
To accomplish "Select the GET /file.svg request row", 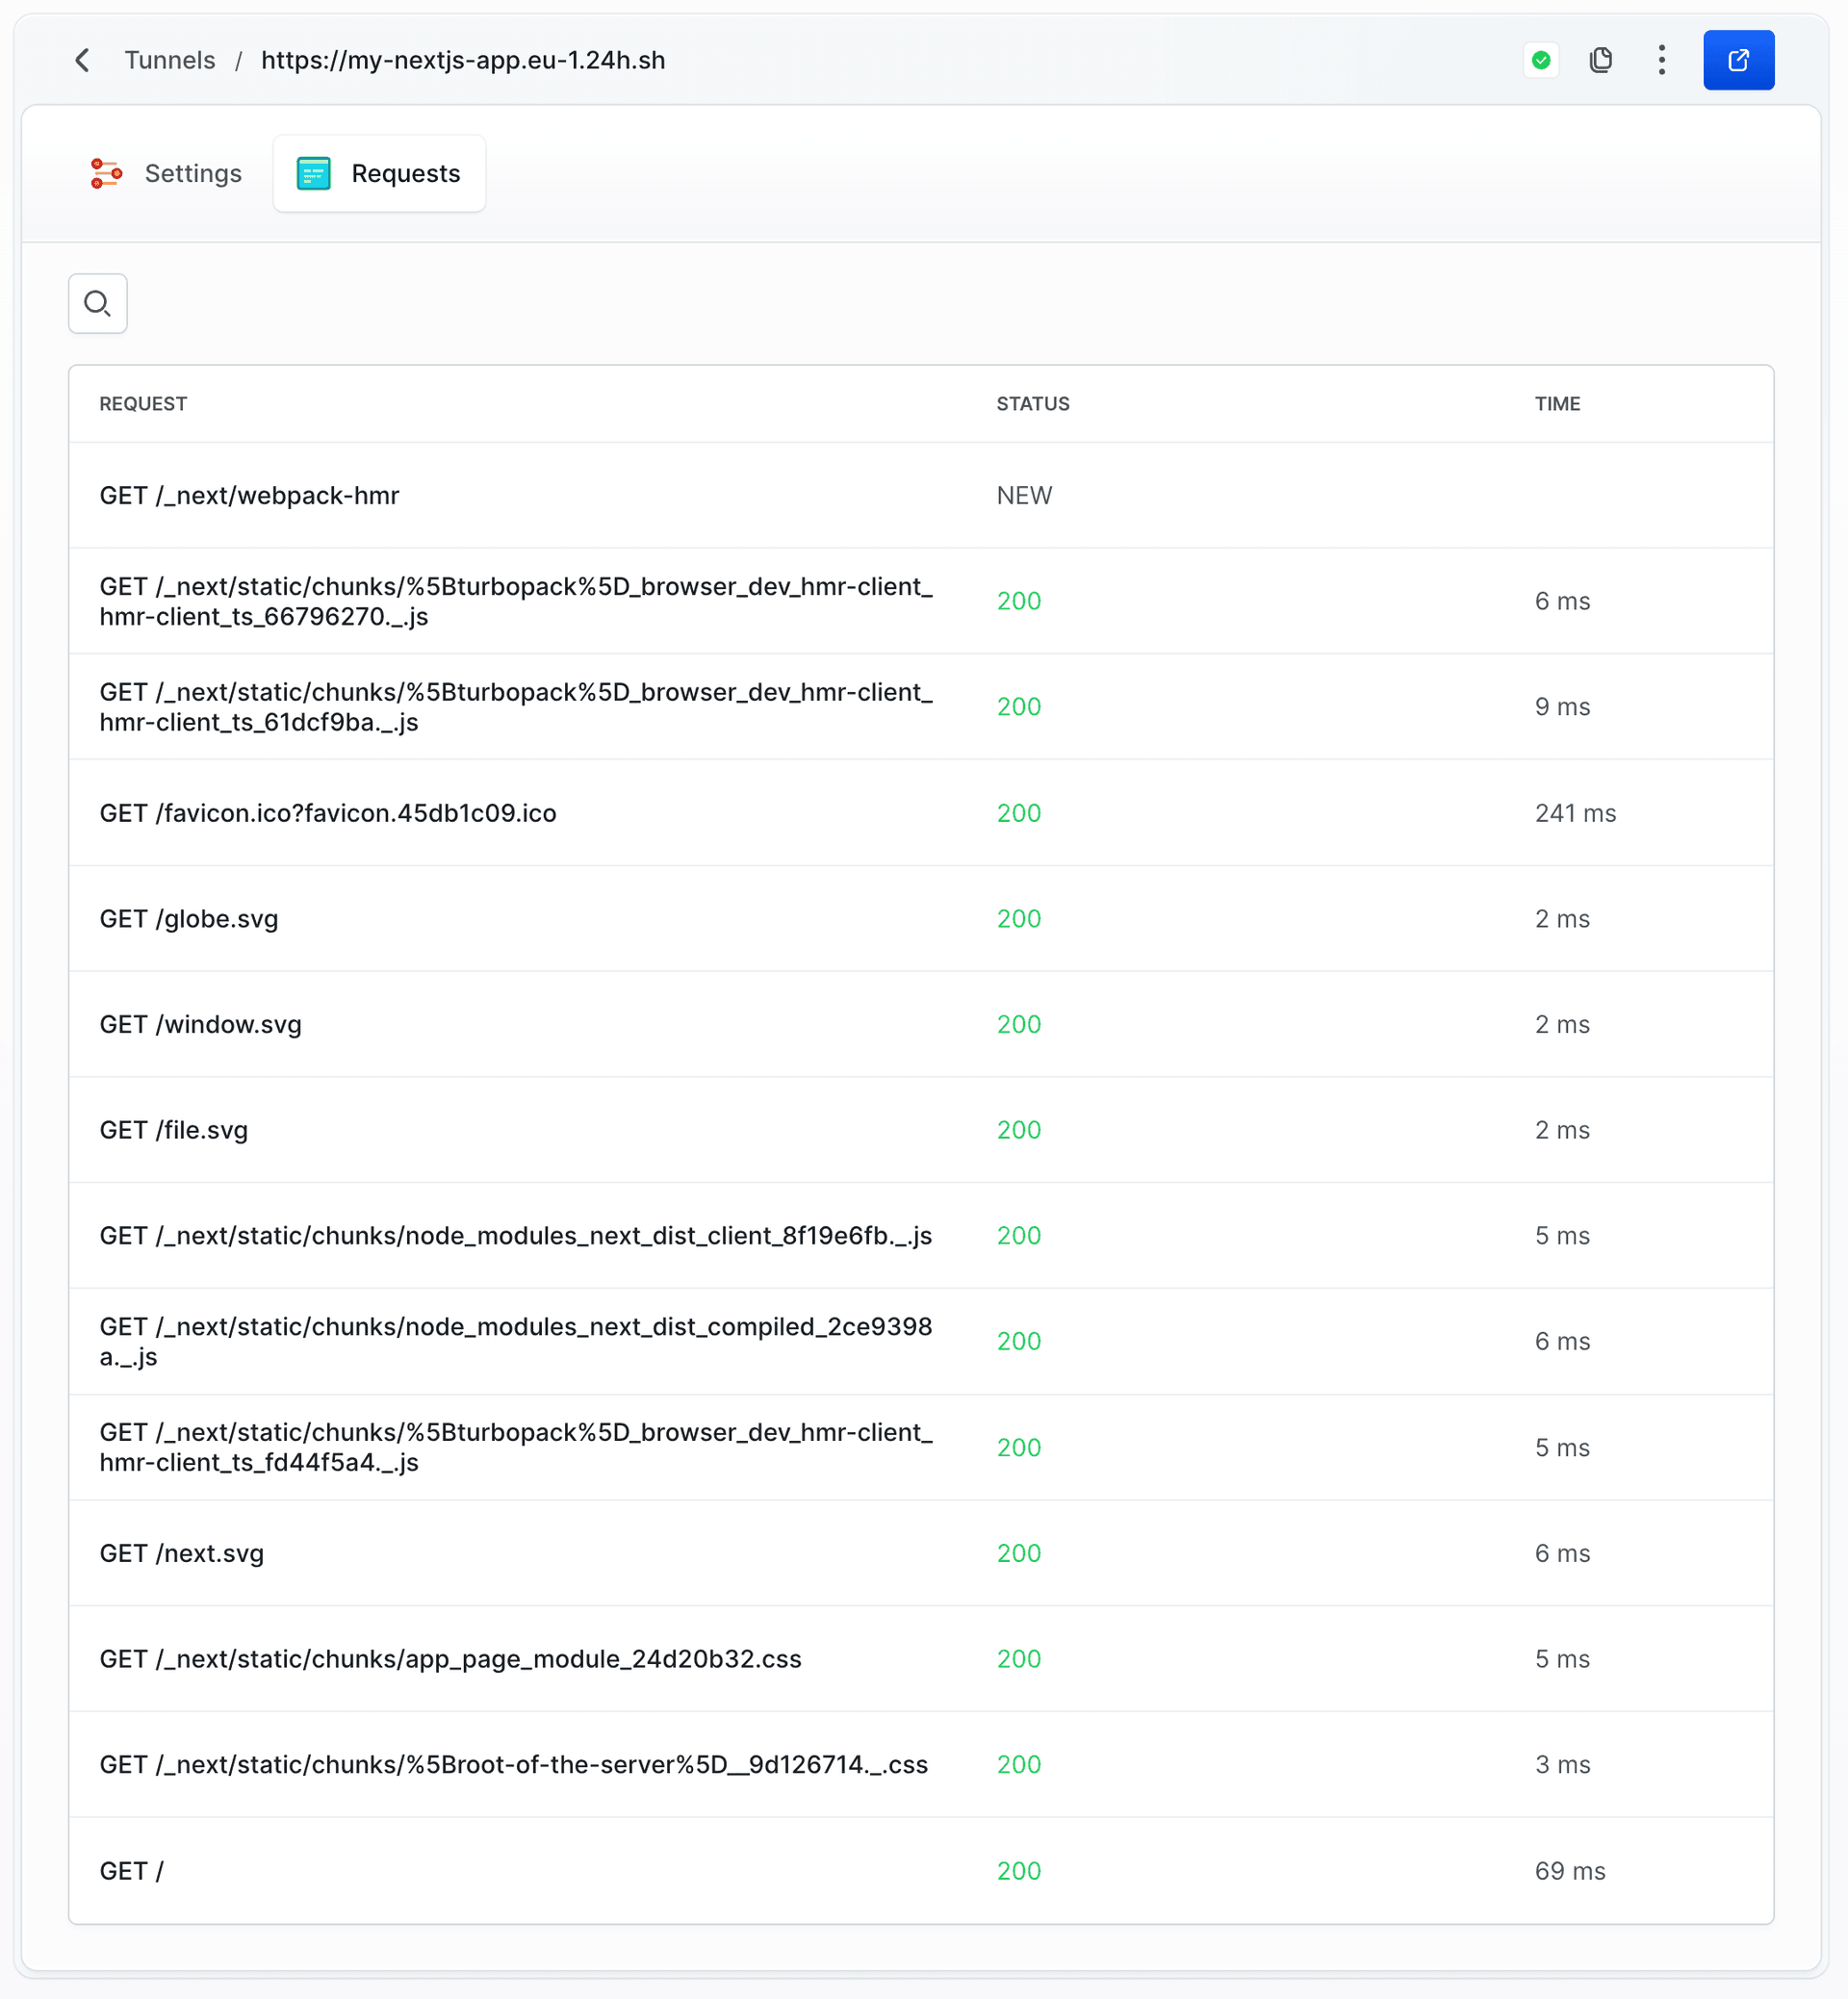I will tap(174, 1130).
